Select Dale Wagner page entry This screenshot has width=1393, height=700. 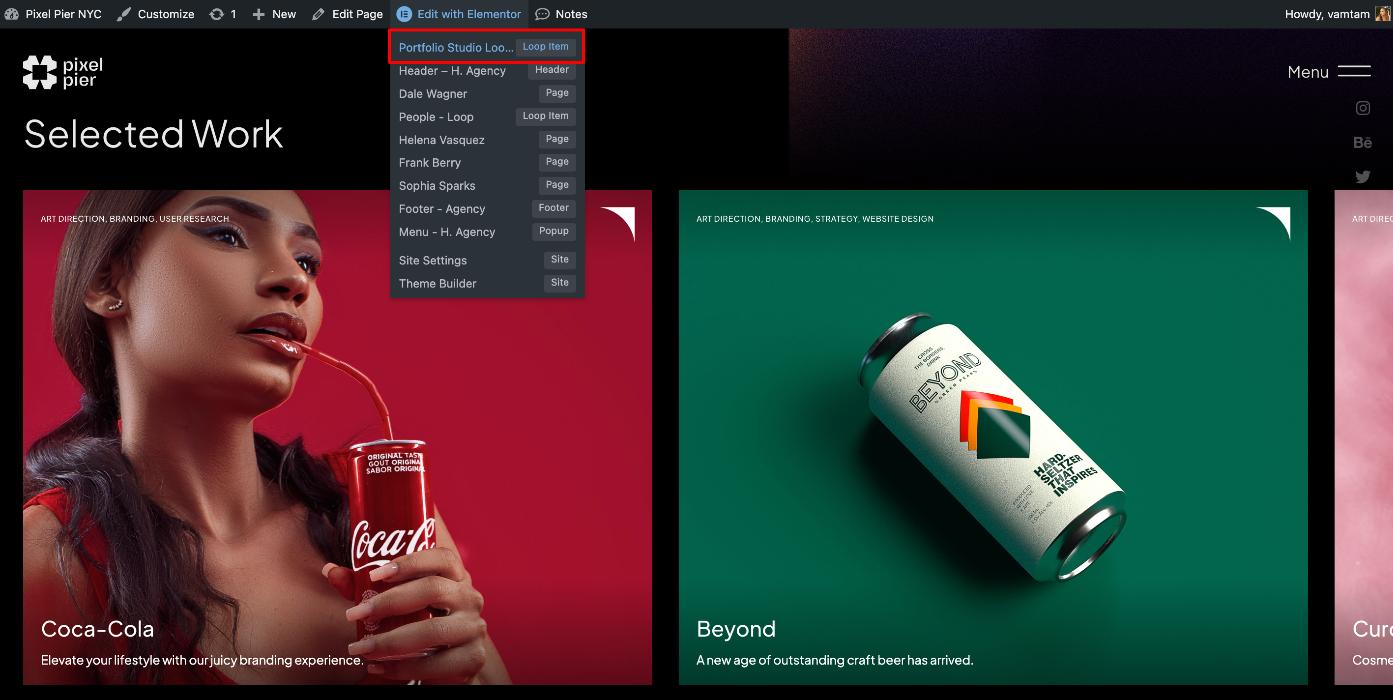tap(487, 93)
